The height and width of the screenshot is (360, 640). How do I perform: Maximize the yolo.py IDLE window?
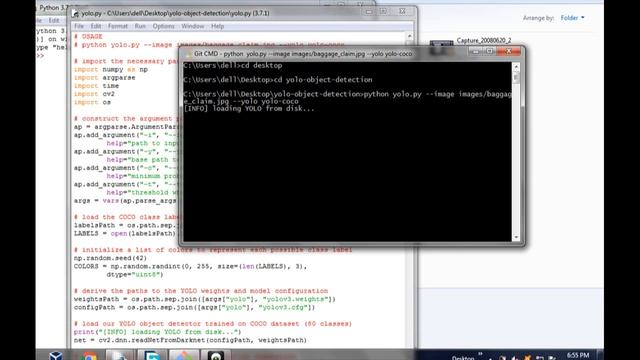383,11
